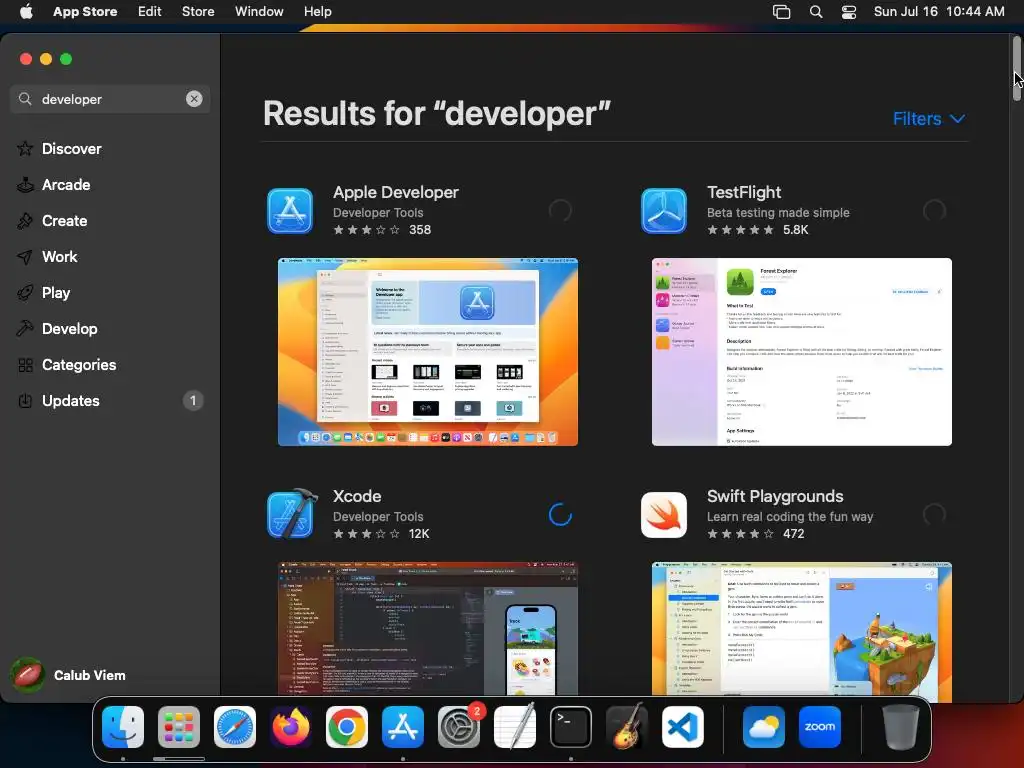Open Terminal from the Dock
The height and width of the screenshot is (768, 1024).
click(571, 727)
